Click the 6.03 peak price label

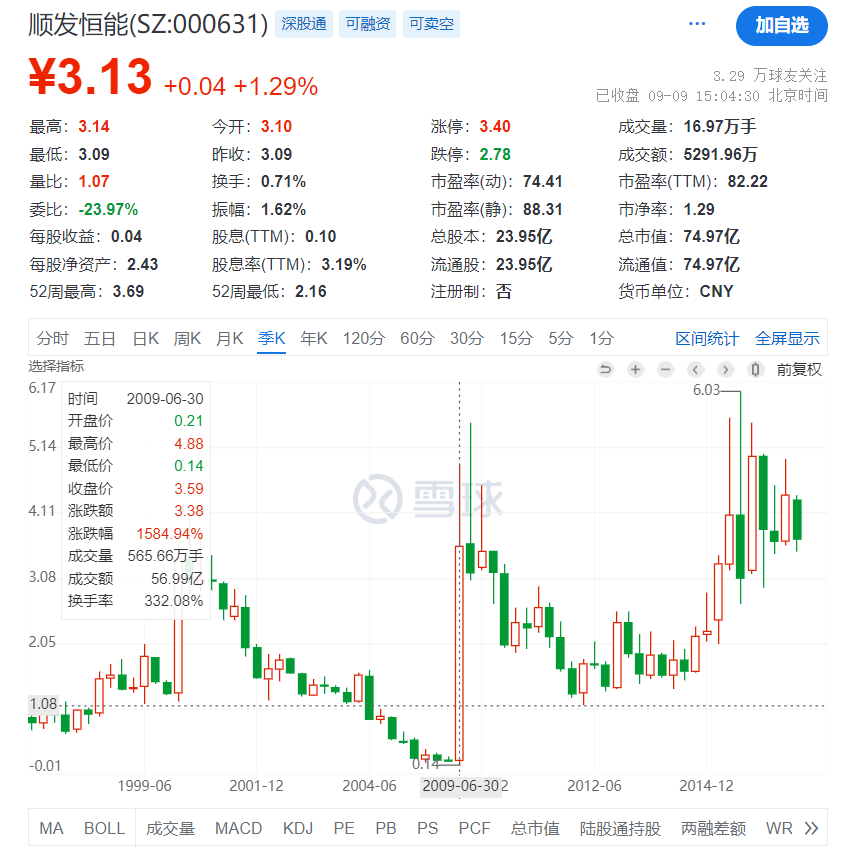point(706,389)
